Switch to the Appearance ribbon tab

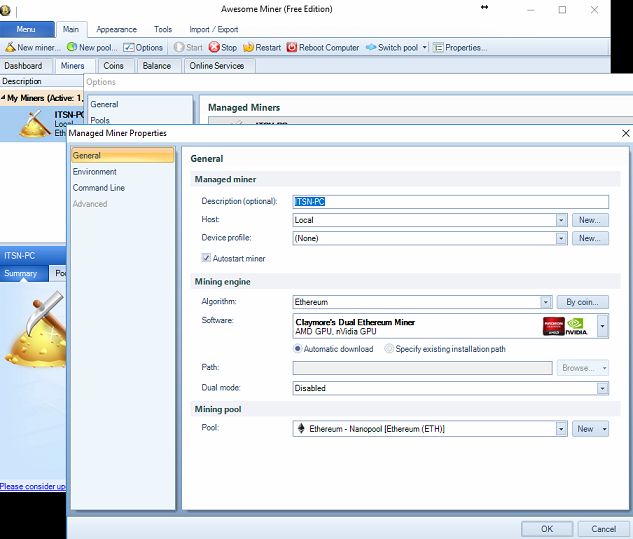click(117, 29)
